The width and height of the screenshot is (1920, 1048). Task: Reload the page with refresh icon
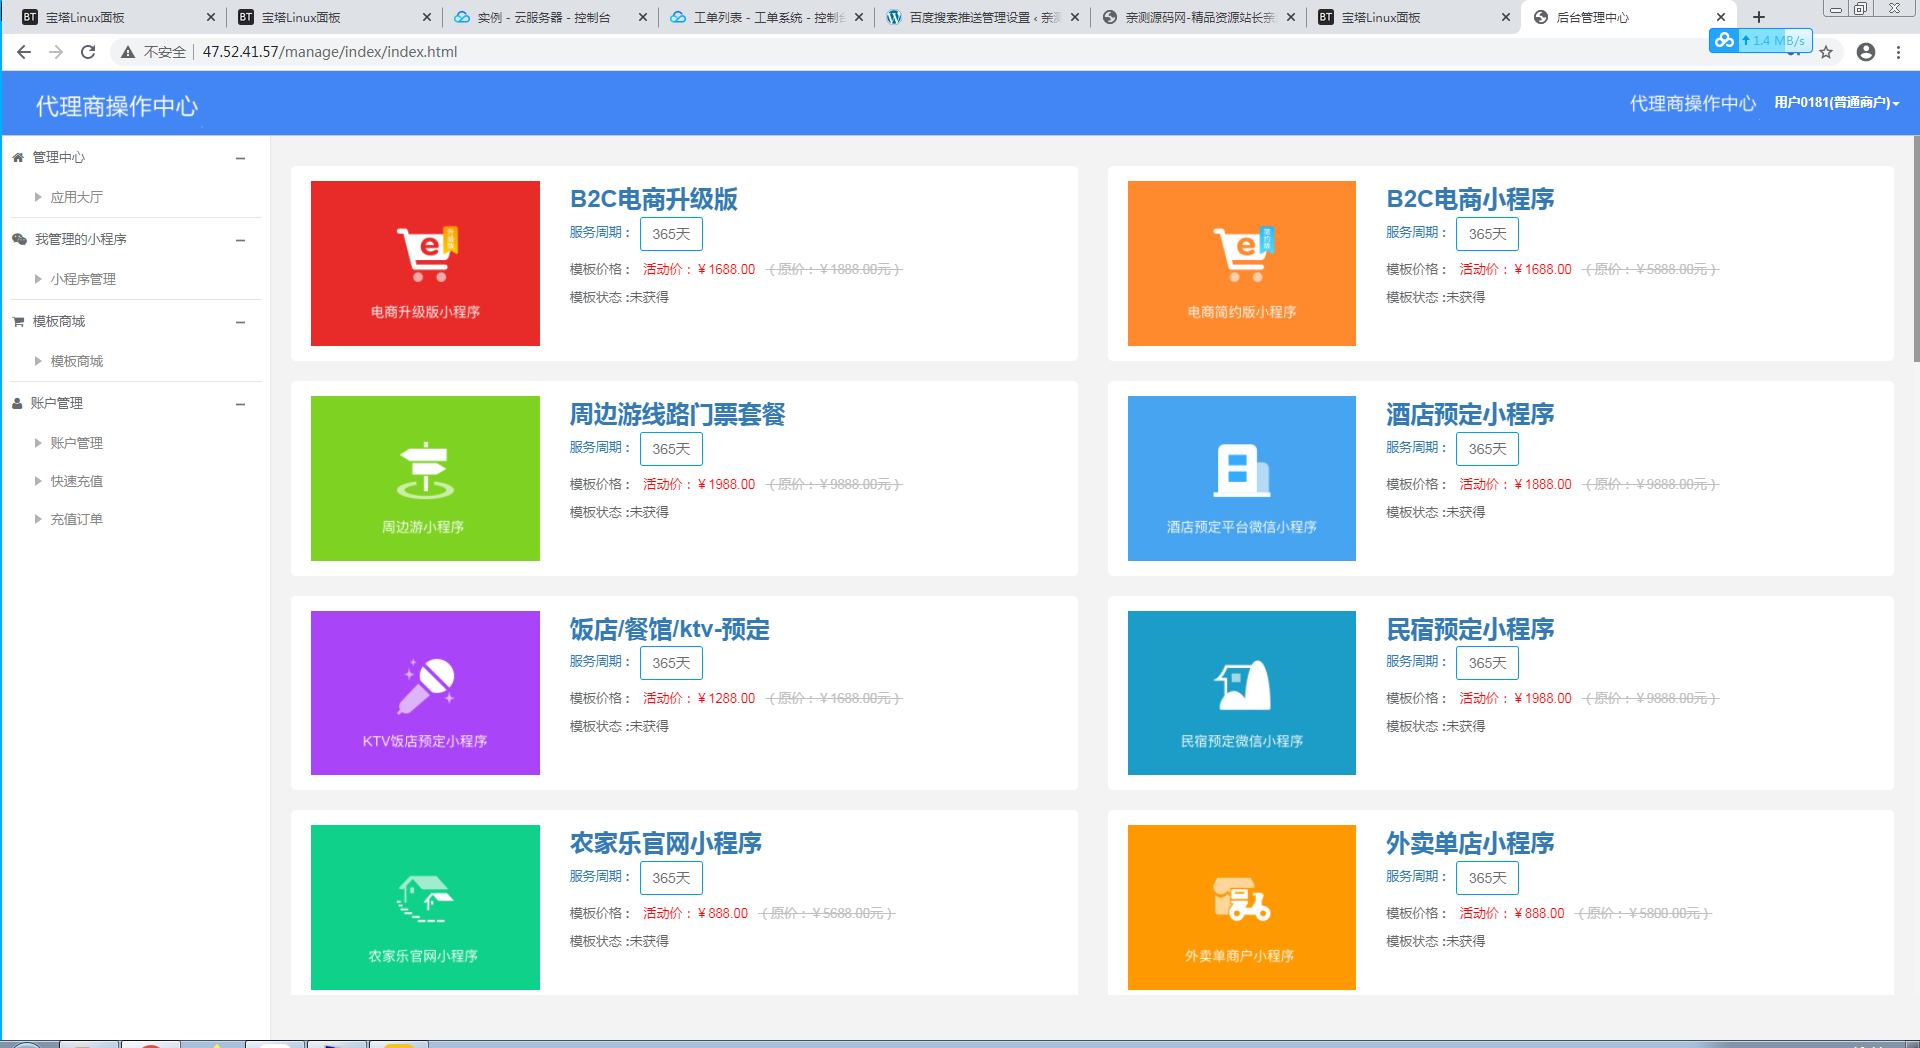88,52
